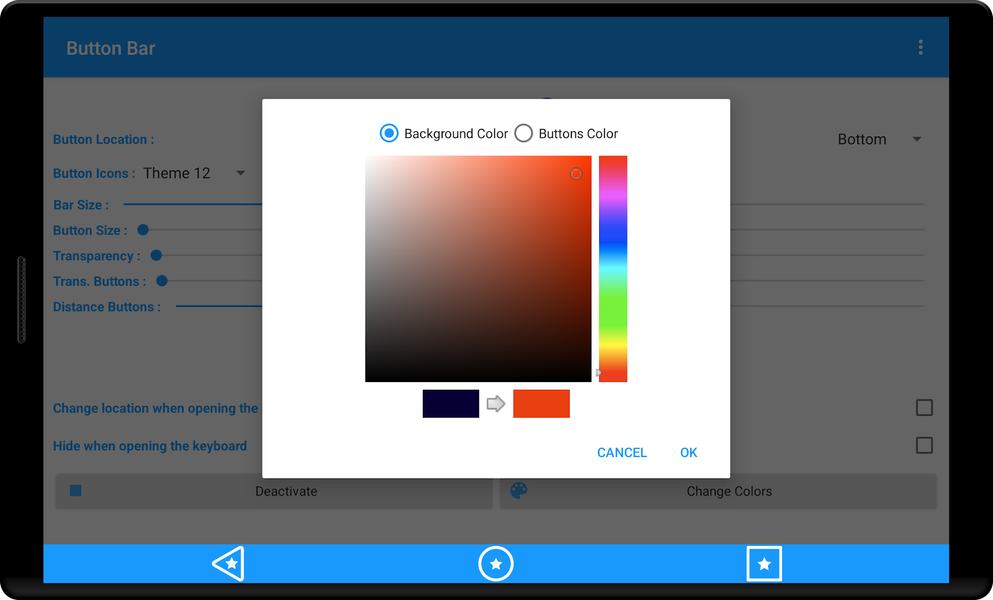The image size is (993, 600).
Task: Confirm color choice with OK
Action: coord(688,452)
